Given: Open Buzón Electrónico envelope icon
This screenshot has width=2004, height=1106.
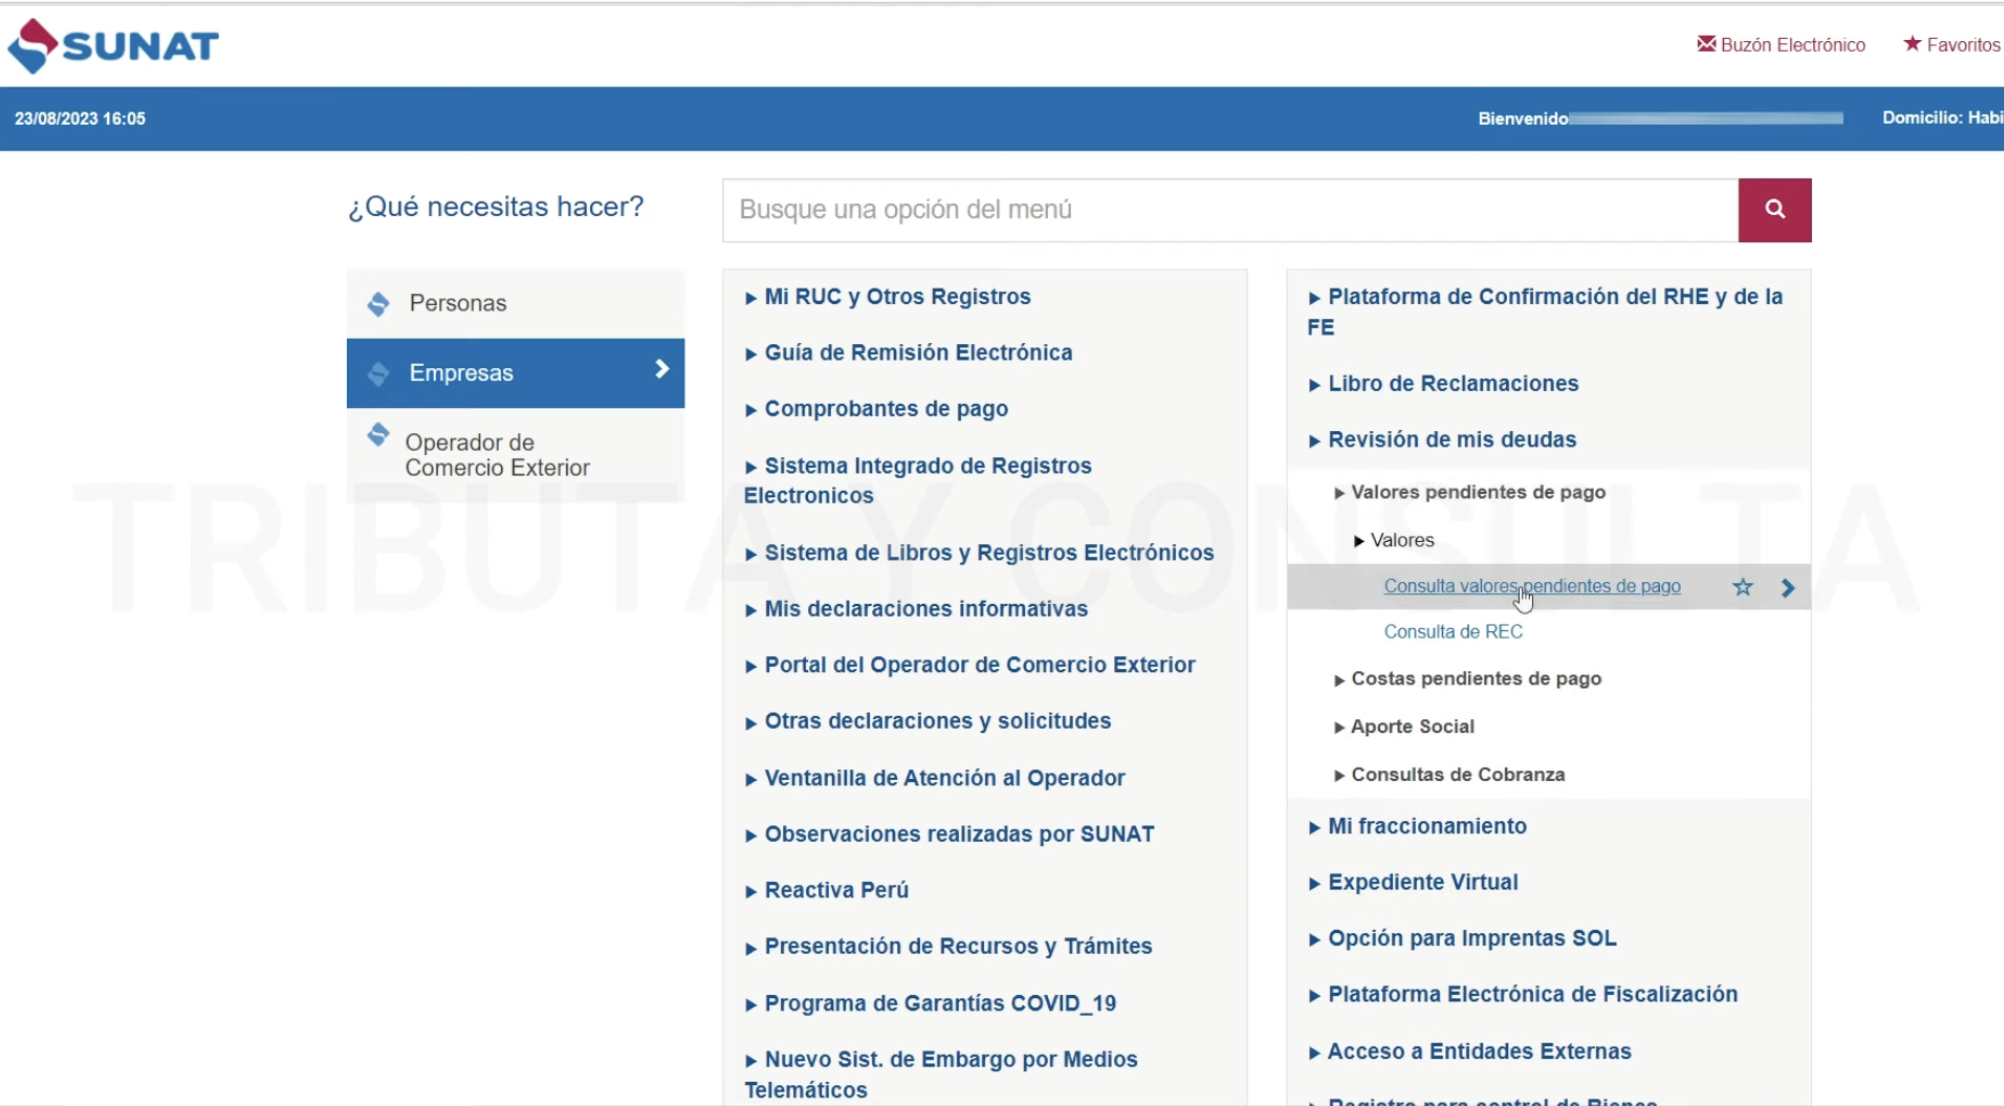Looking at the screenshot, I should pyautogui.click(x=1706, y=44).
